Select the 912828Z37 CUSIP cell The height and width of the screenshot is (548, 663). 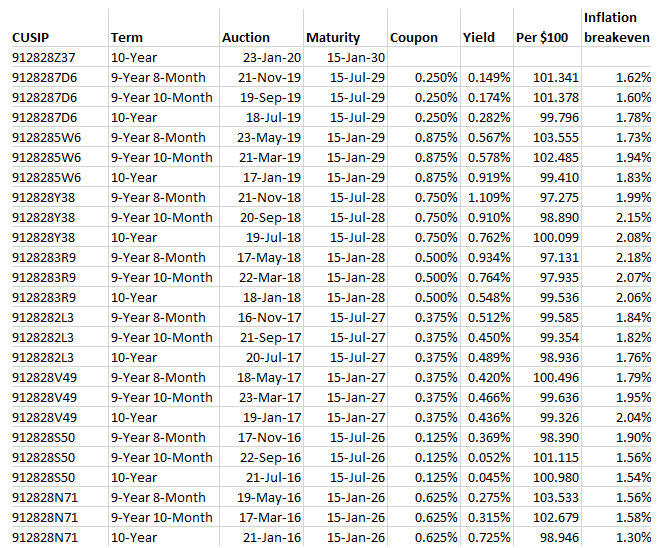(43, 57)
